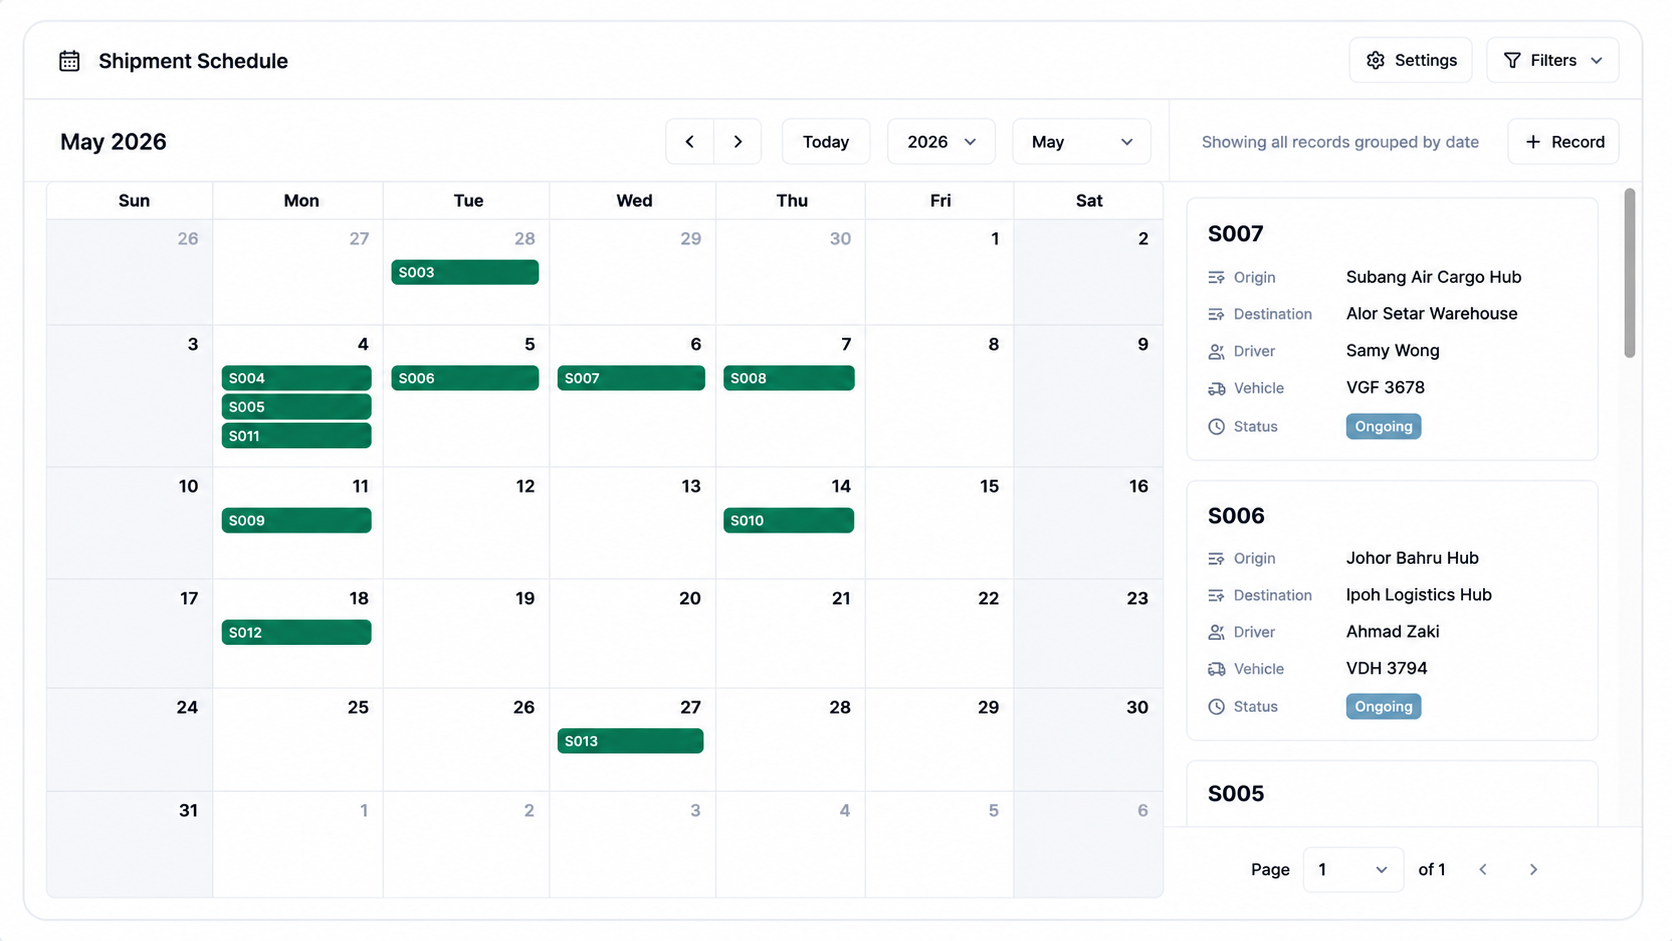Select shipment S003 on April 28
The image size is (1672, 941).
[x=465, y=272]
